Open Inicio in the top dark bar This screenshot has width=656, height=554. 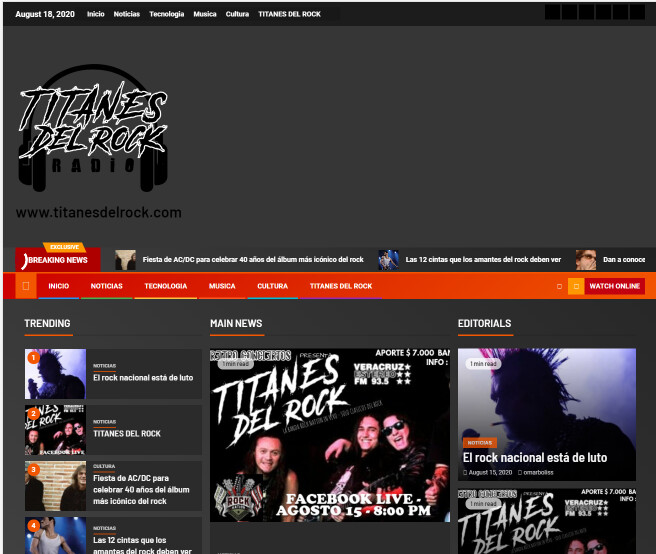click(96, 14)
